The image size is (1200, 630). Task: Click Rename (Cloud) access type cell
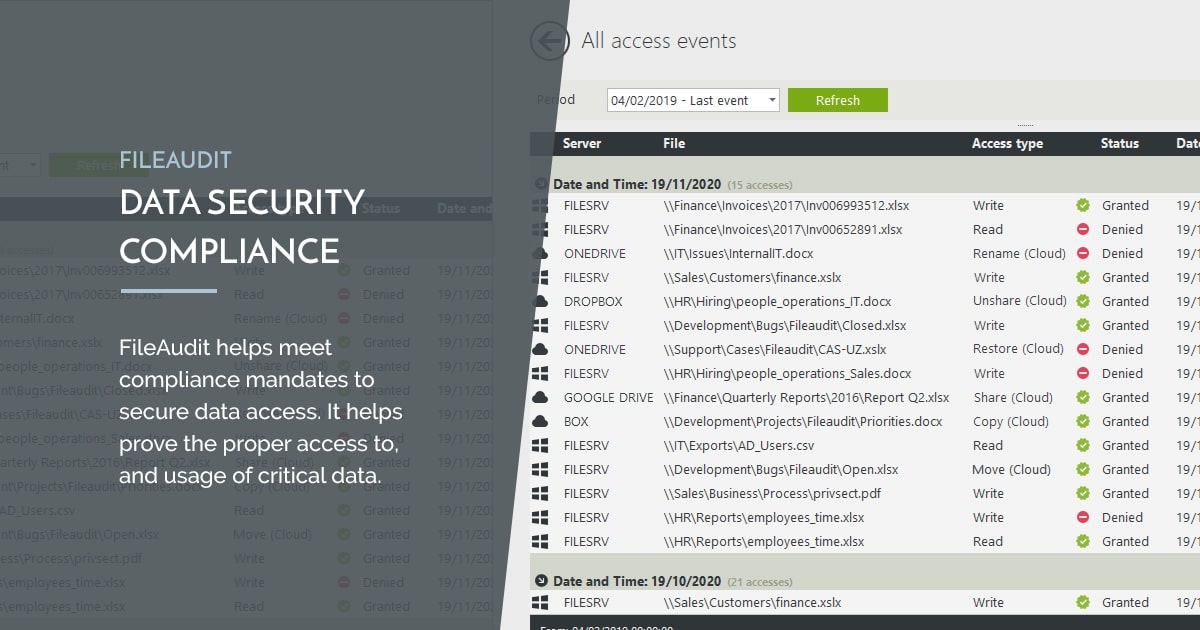tap(1019, 254)
